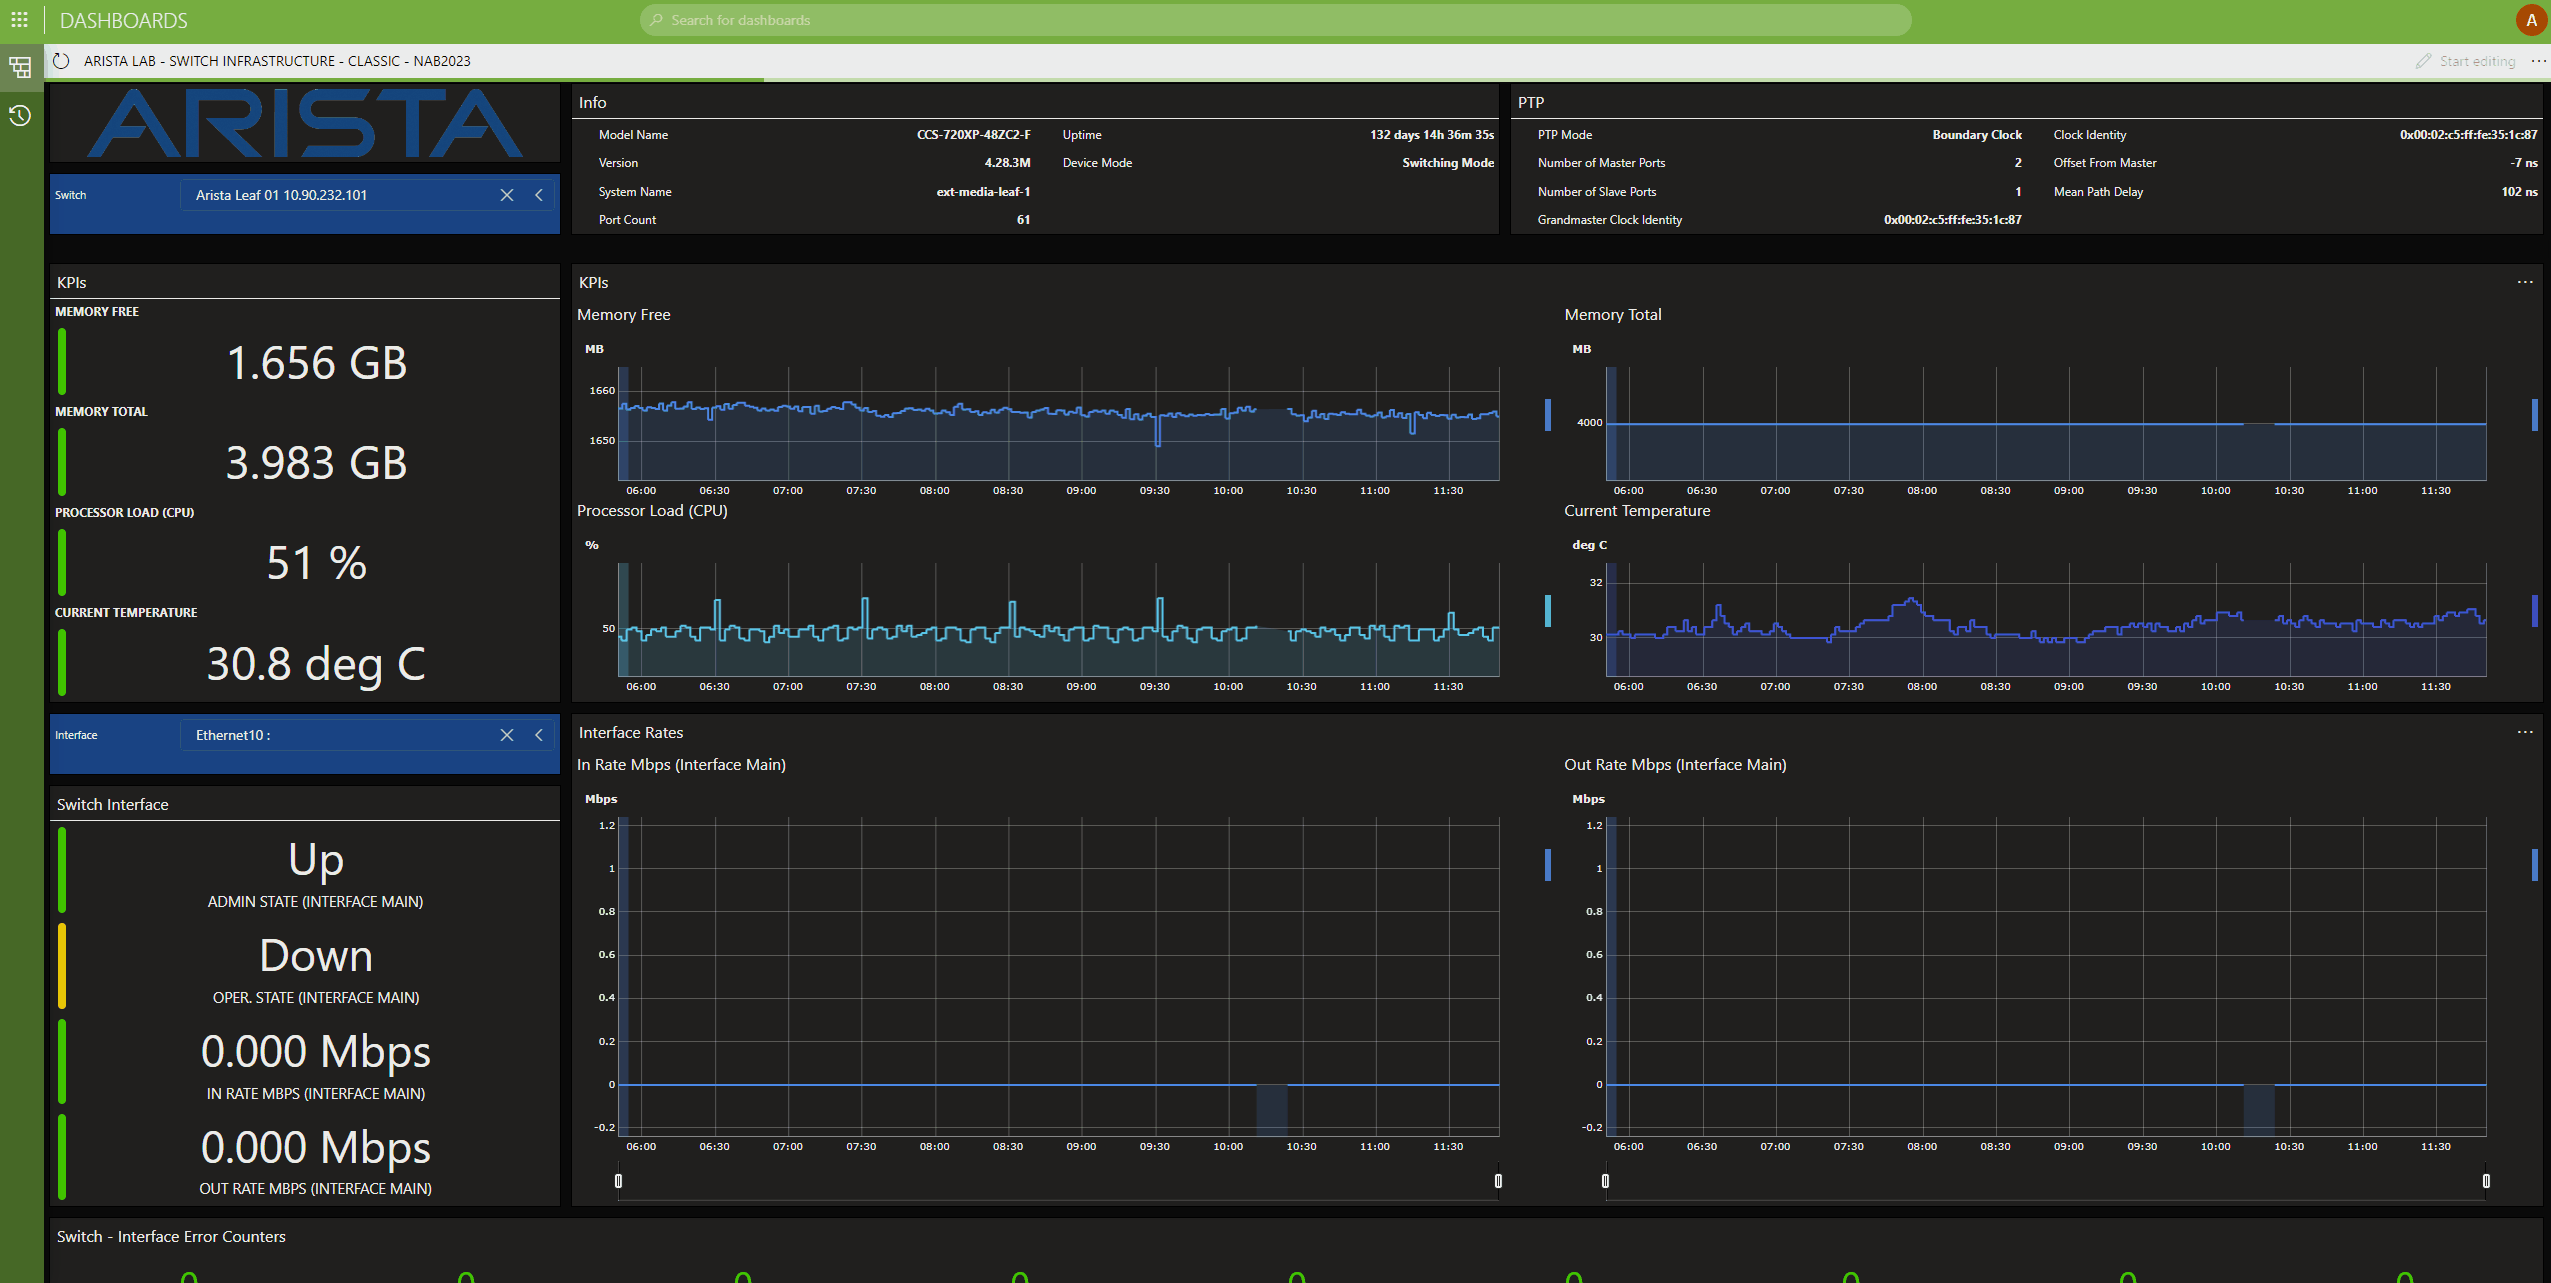Click the Oper. State Down value

[316, 955]
